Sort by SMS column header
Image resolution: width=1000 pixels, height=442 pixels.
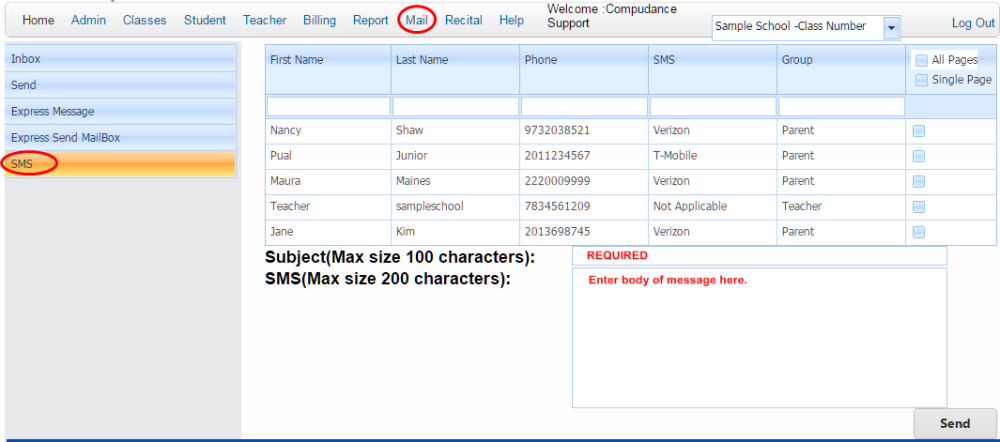(x=713, y=69)
